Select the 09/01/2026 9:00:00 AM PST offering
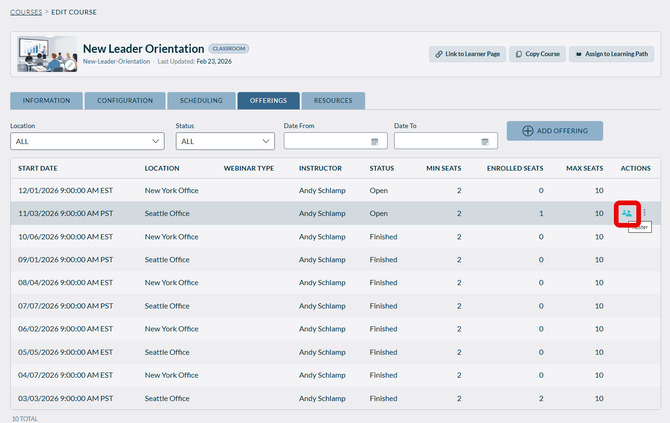Image resolution: width=670 pixels, height=423 pixels. coord(335,260)
